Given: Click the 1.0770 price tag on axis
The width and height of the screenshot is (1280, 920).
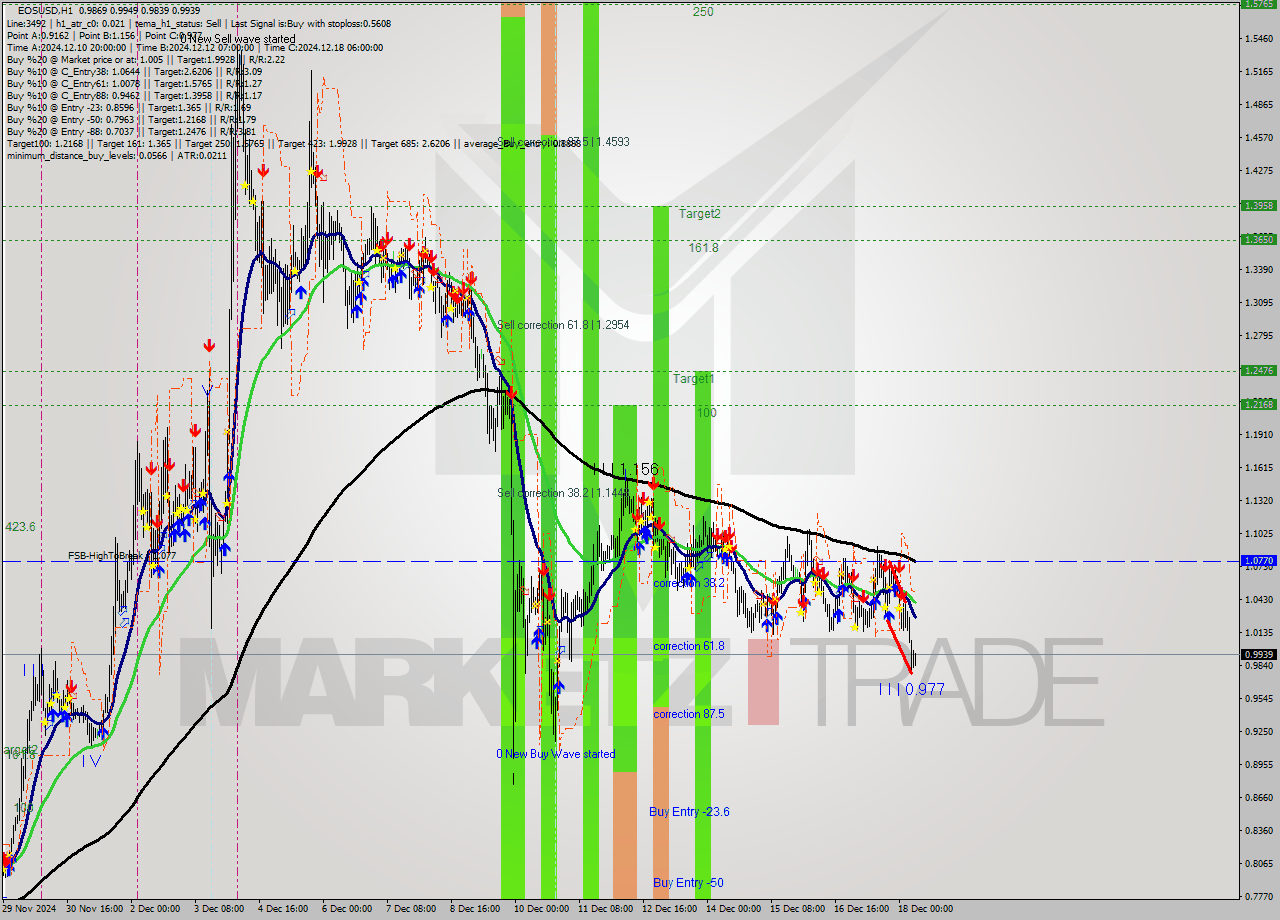Looking at the screenshot, I should [x=1258, y=561].
